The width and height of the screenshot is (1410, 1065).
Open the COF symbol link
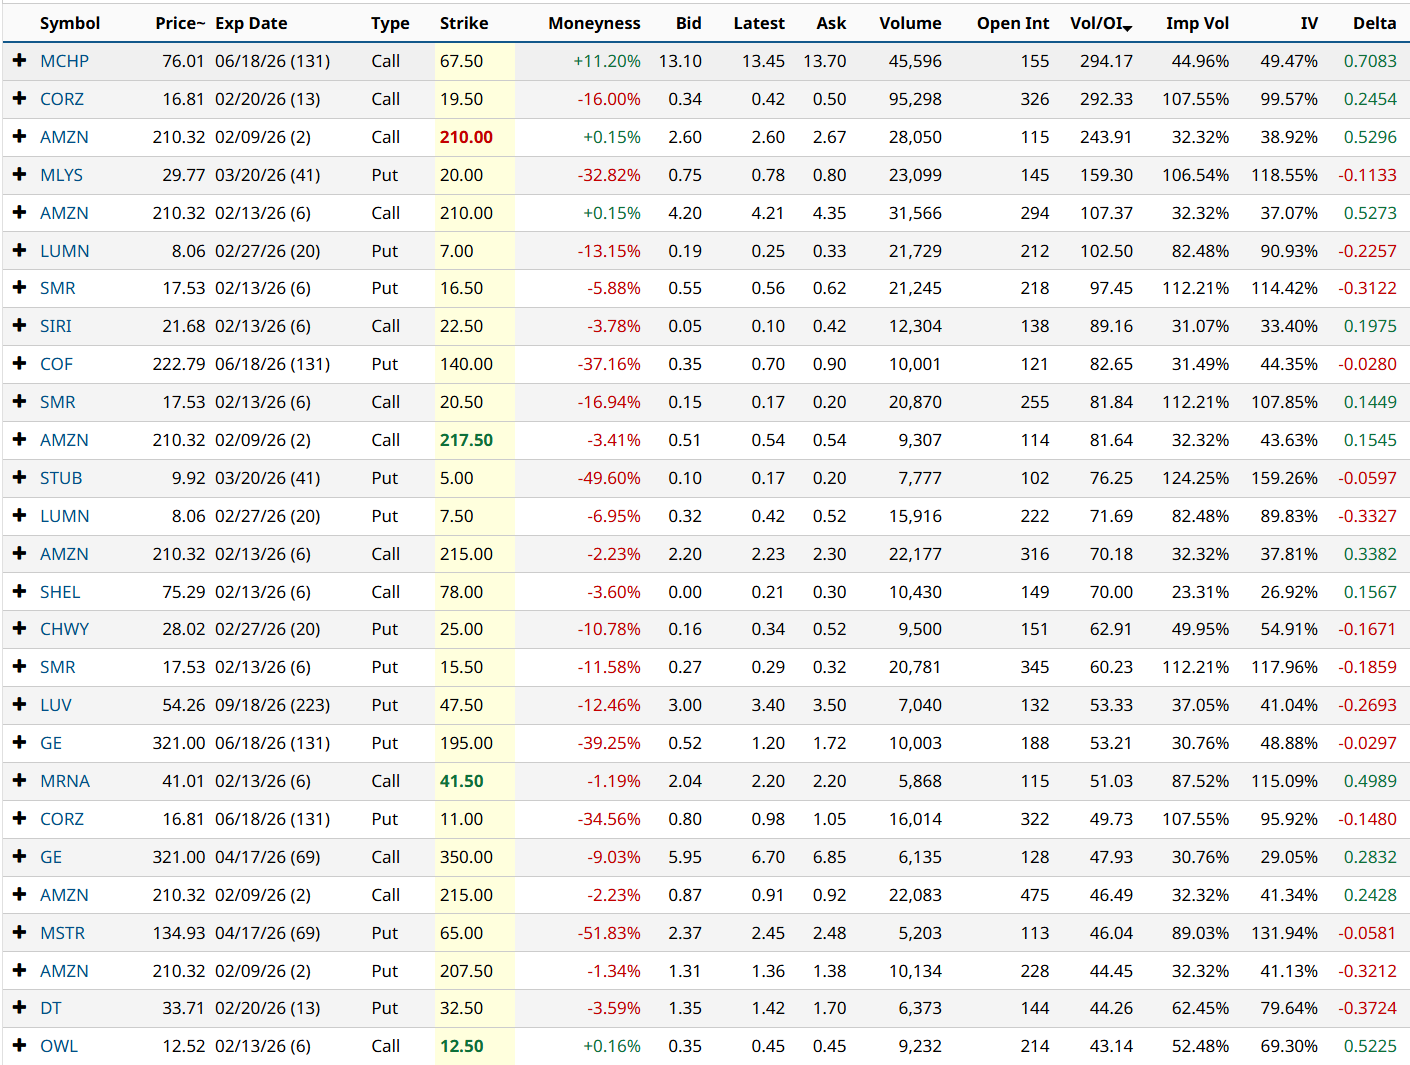pyautogui.click(x=56, y=364)
